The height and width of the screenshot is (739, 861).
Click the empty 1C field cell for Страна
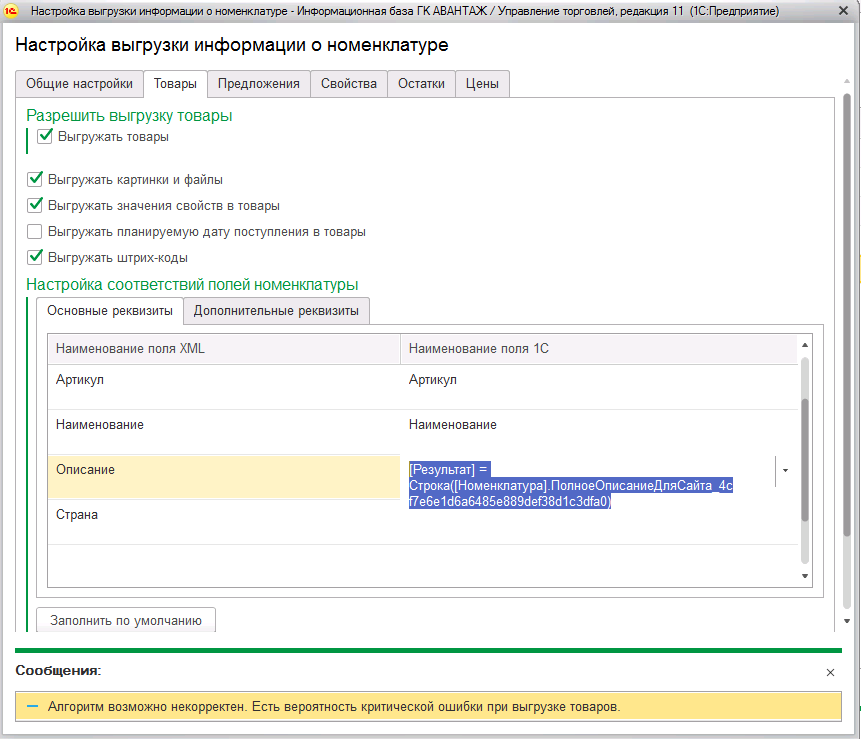coord(599,527)
